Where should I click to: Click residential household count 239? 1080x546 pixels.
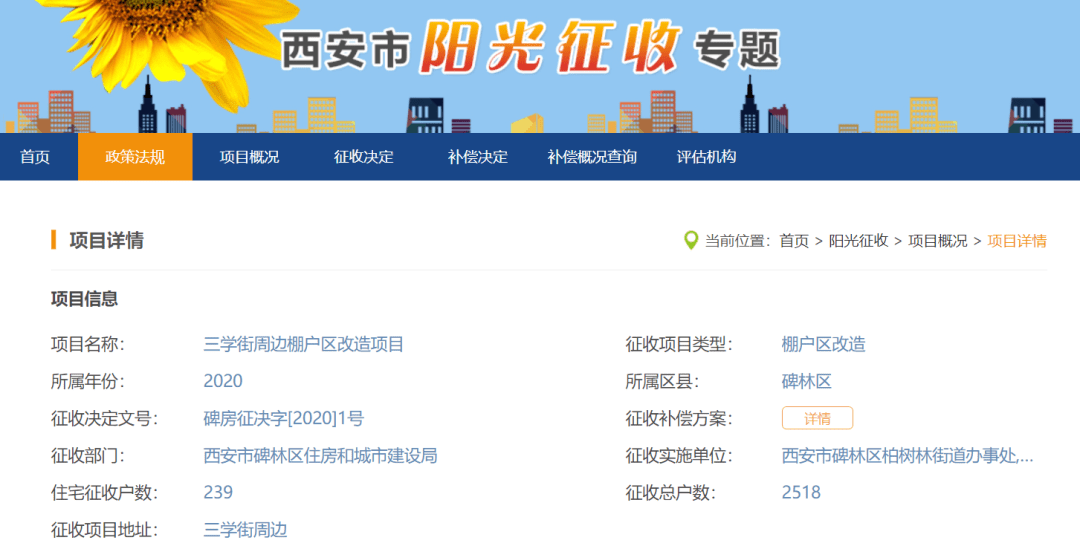coord(218,492)
